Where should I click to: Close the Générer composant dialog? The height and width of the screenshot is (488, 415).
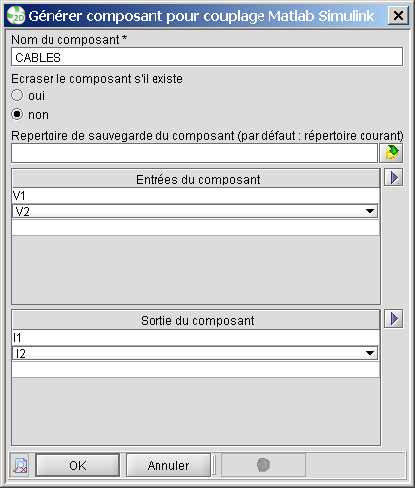(x=398, y=16)
